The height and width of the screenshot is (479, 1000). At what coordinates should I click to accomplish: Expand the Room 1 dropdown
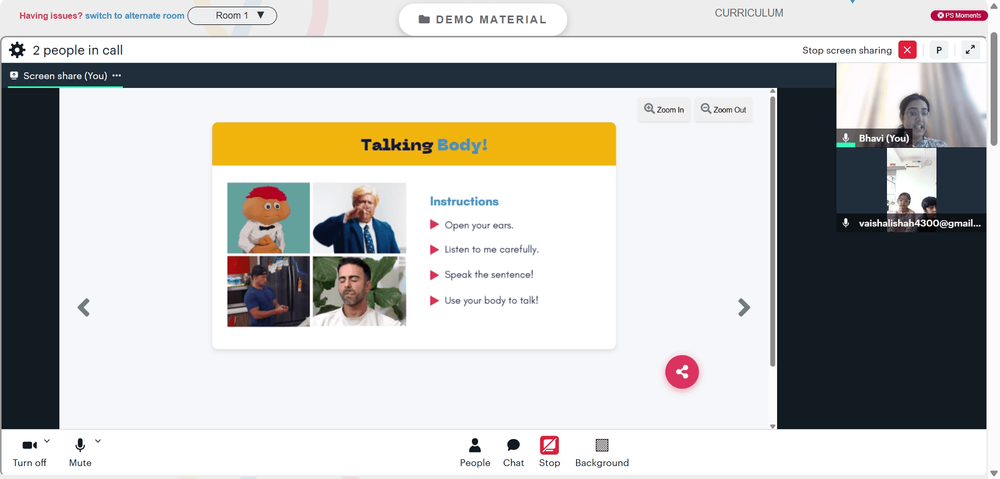(x=232, y=16)
